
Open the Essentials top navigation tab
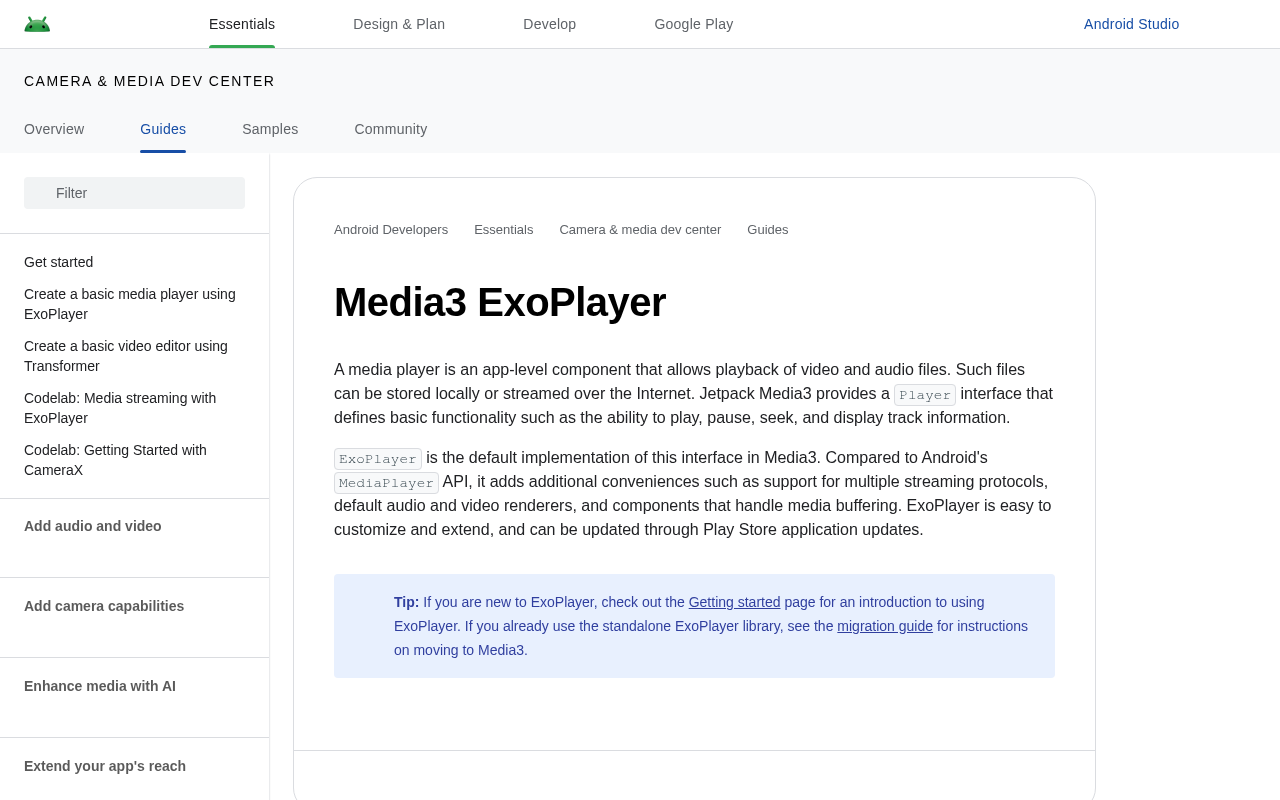(x=242, y=24)
